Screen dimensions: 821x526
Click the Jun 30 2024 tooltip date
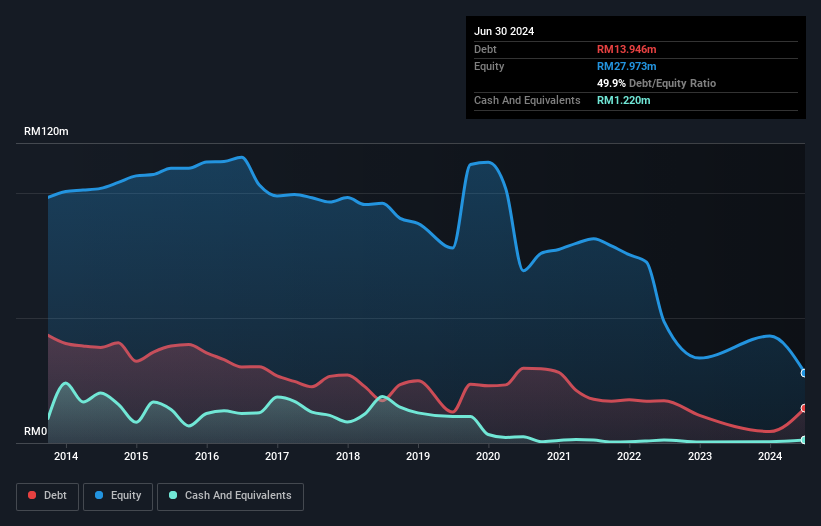[x=504, y=31]
